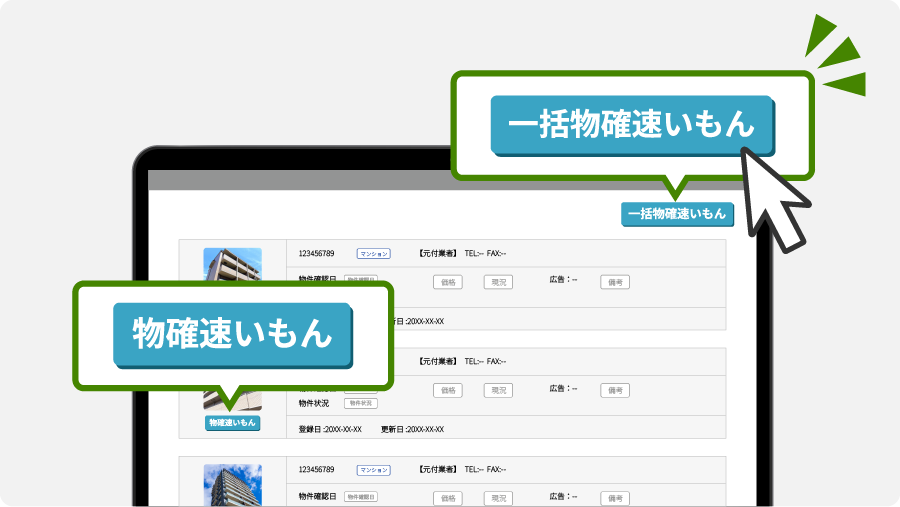Click the bold 物件状況 label in the second listing
This screenshot has height=507, width=900.
point(314,404)
